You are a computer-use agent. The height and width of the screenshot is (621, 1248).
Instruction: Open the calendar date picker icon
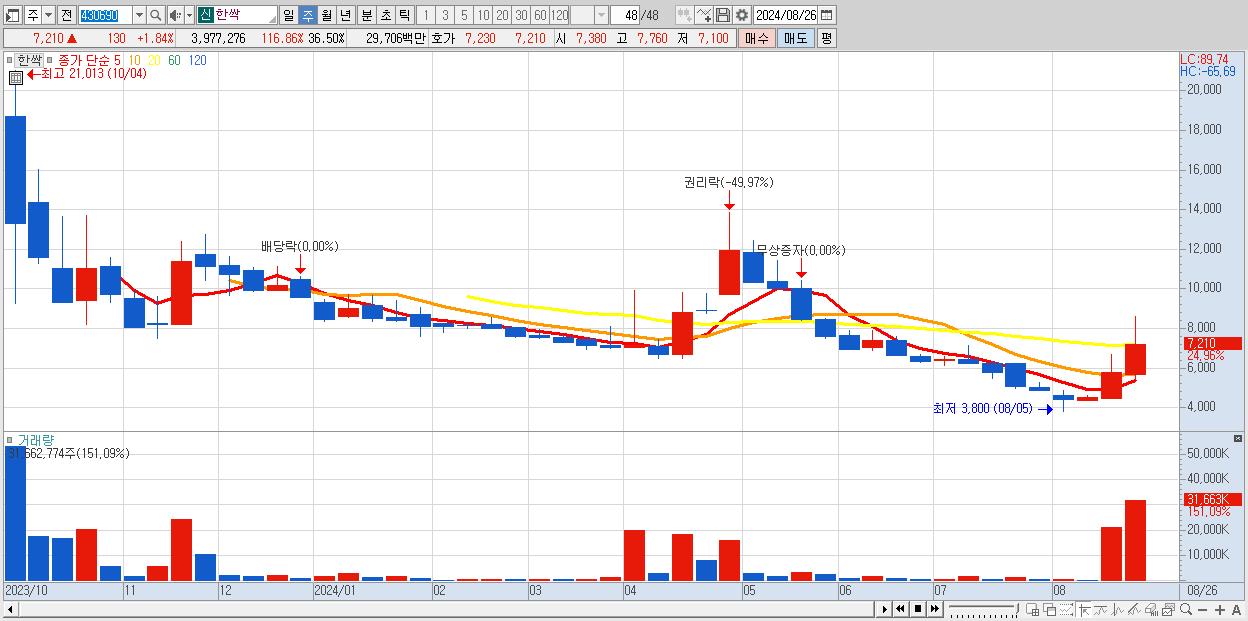coord(827,15)
